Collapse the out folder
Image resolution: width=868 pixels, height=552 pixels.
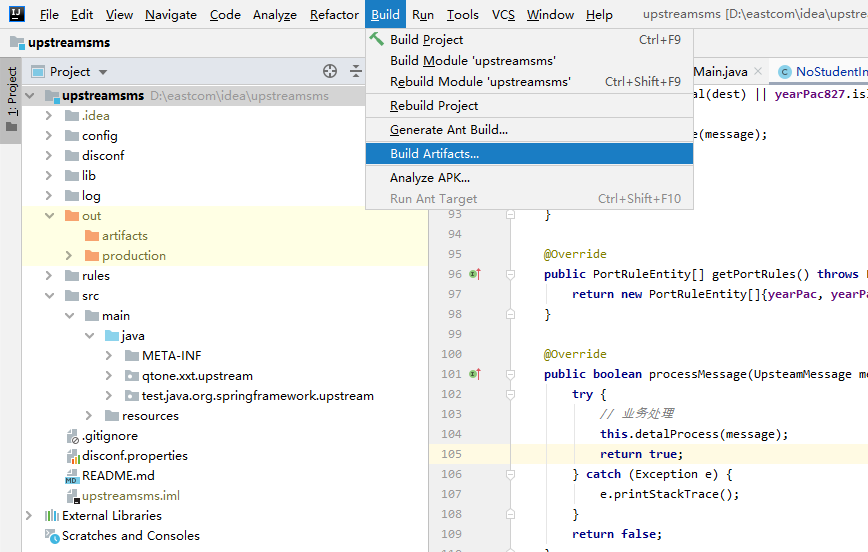point(50,216)
